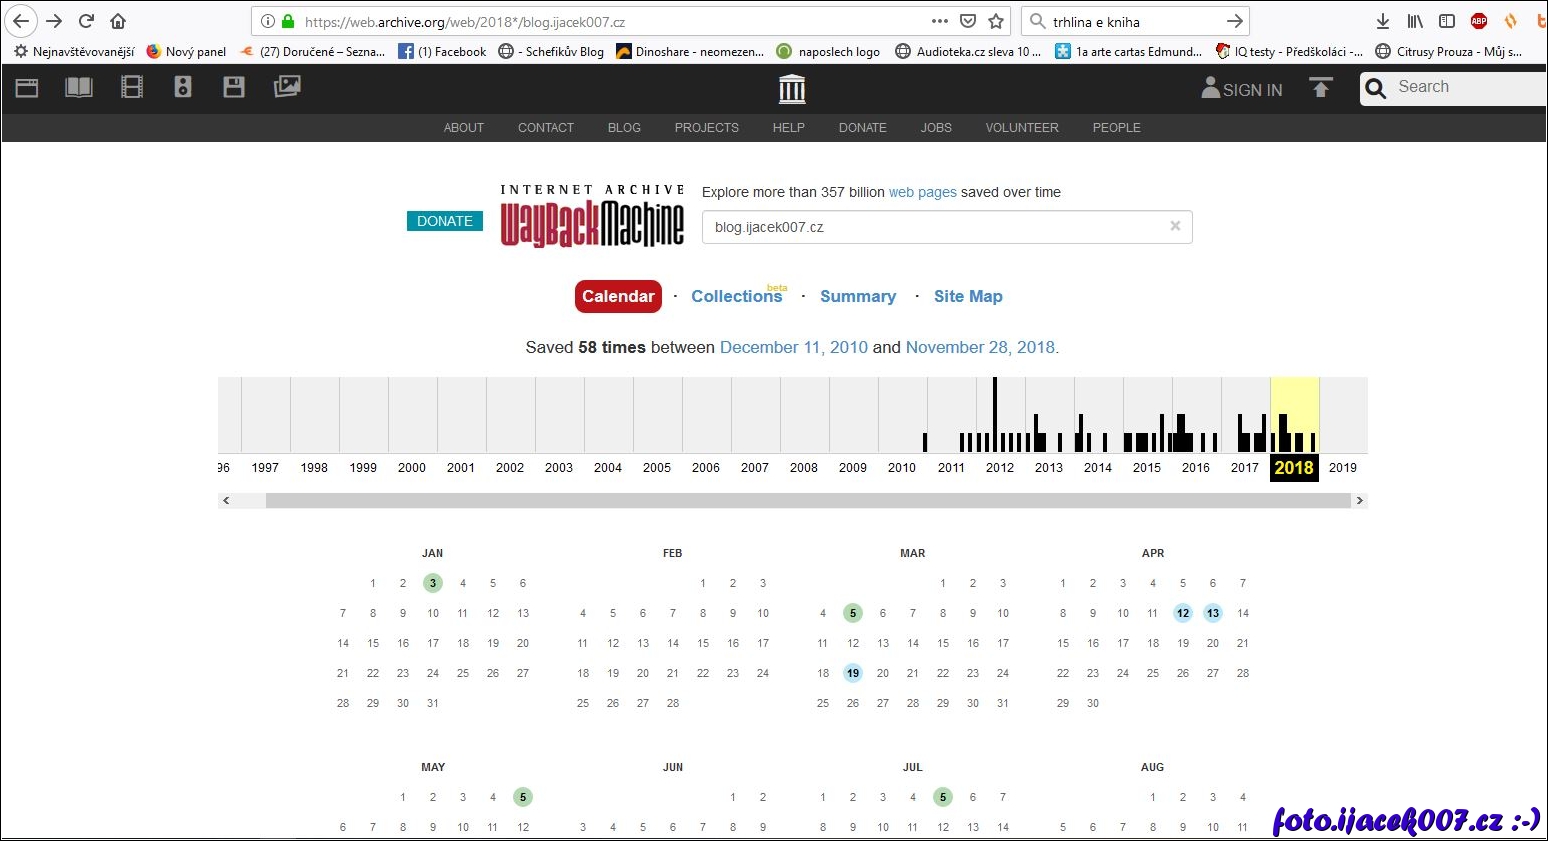
Task: Select year 2012 on the timeline
Action: pos(999,467)
